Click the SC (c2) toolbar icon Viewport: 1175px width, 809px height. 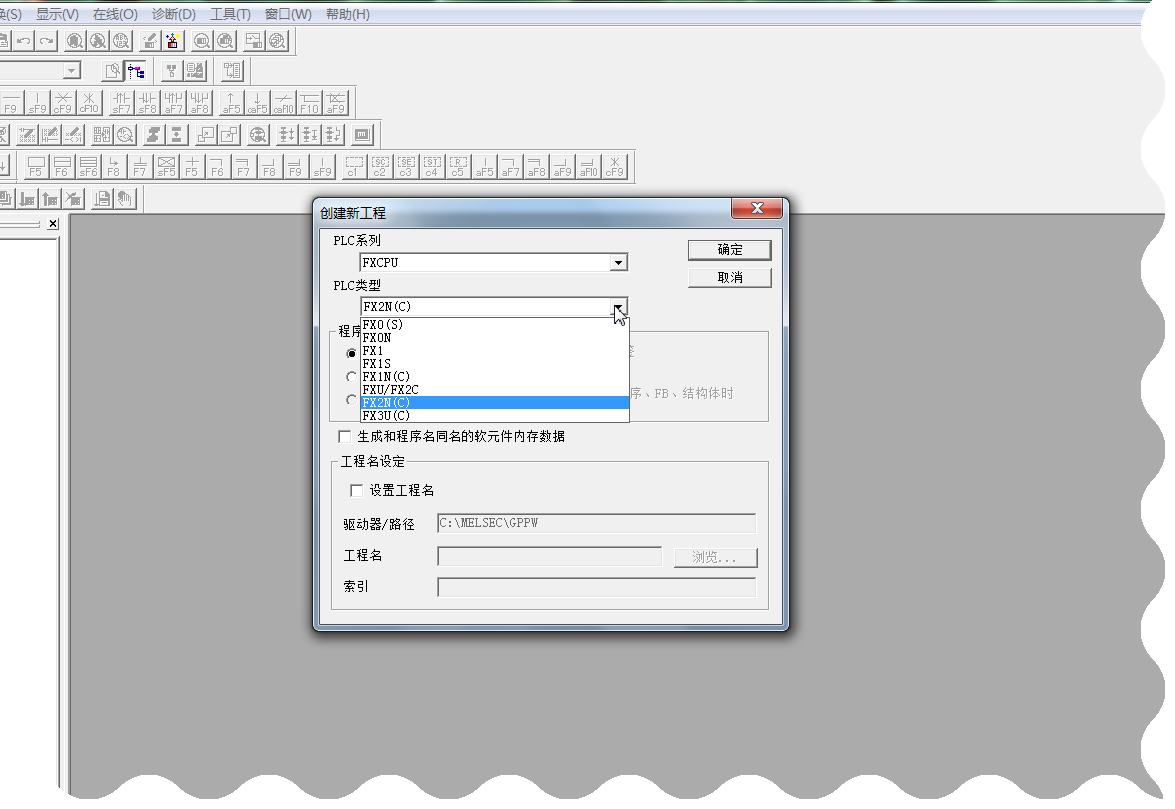tap(380, 166)
